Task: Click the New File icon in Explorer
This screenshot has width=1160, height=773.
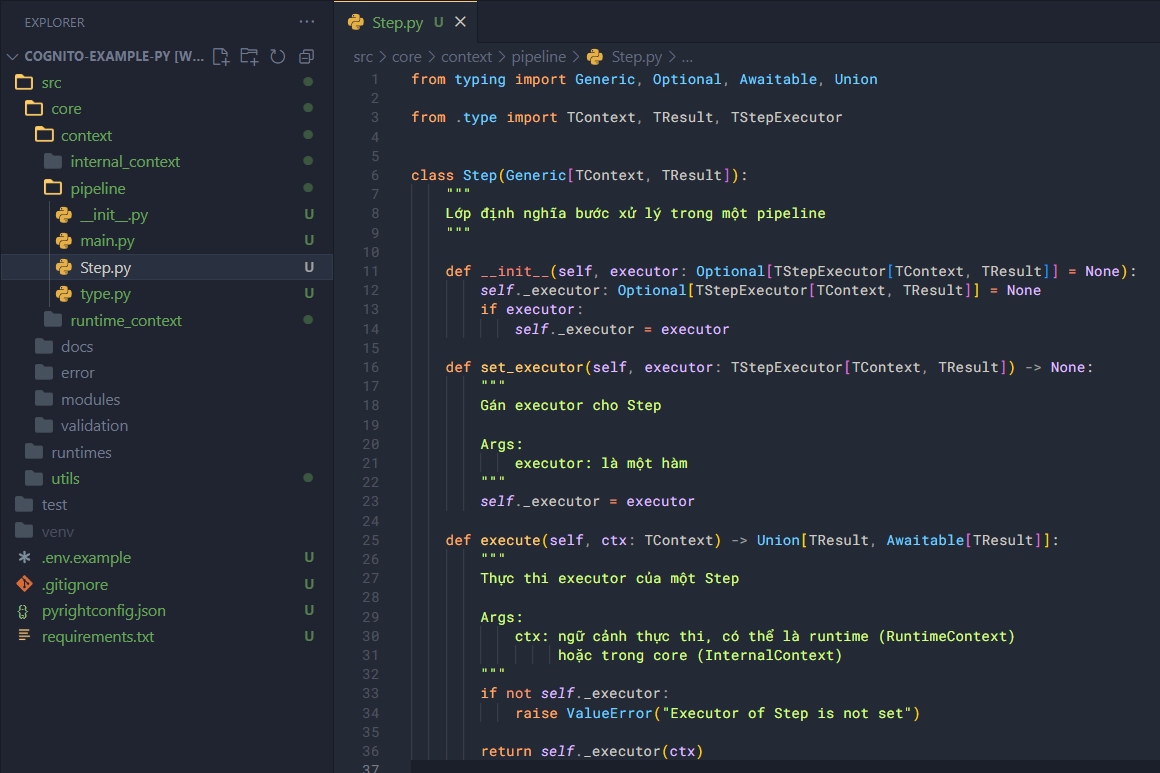Action: point(221,56)
